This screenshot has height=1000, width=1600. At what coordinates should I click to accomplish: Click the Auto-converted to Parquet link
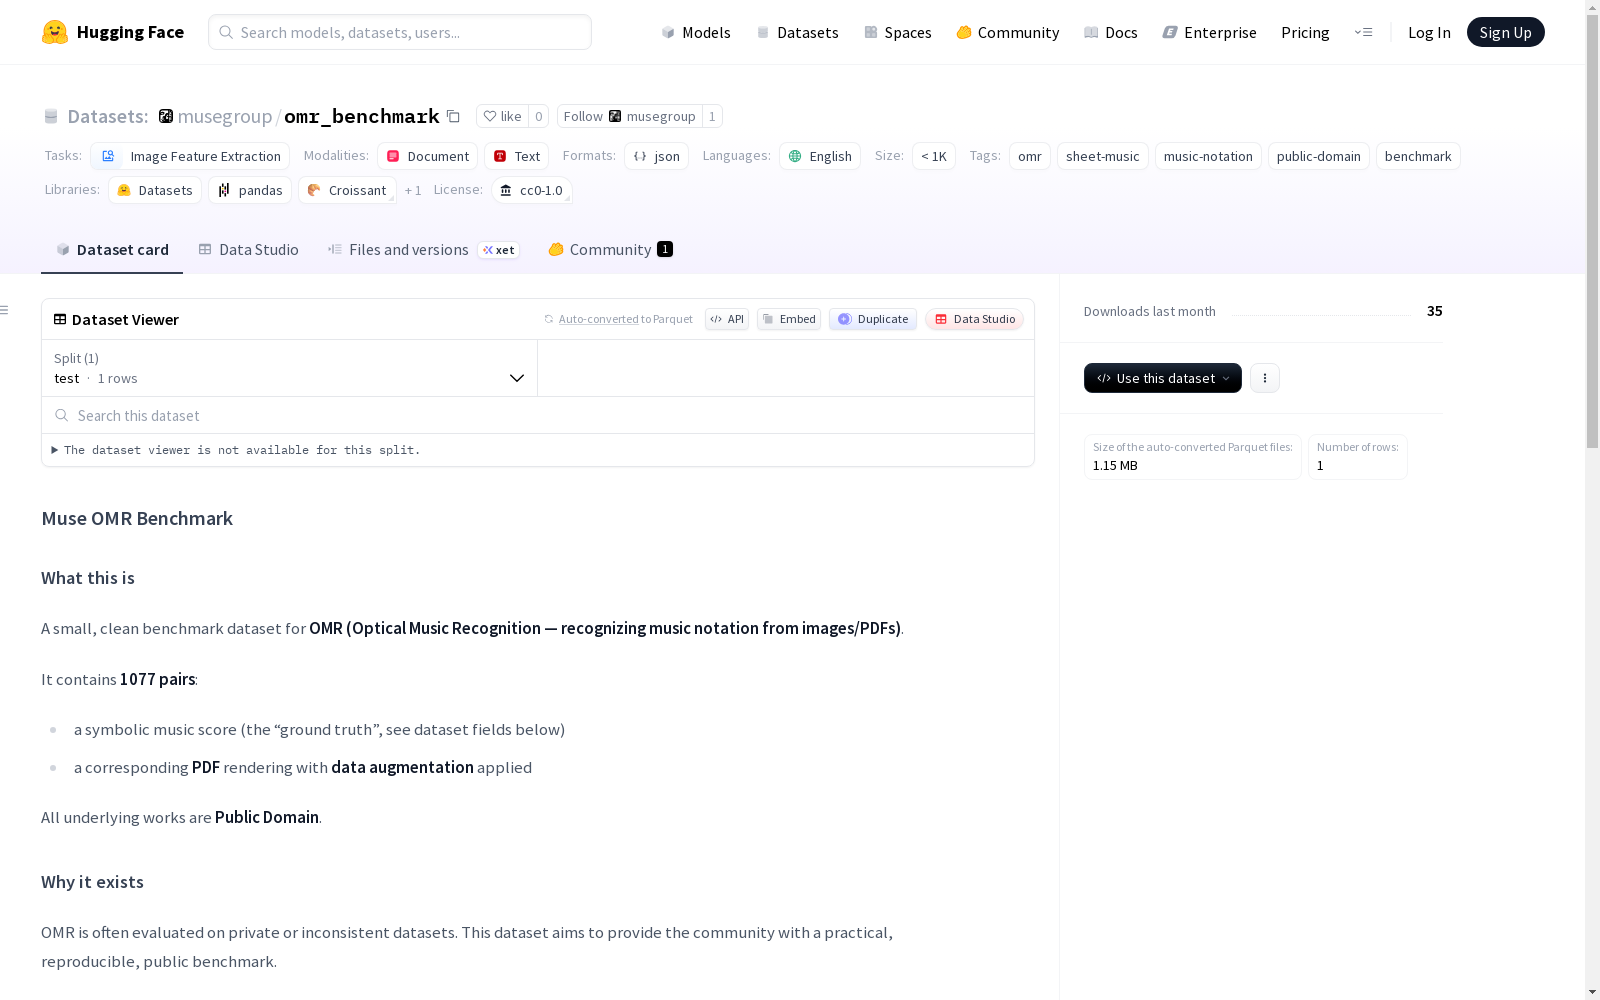(598, 319)
